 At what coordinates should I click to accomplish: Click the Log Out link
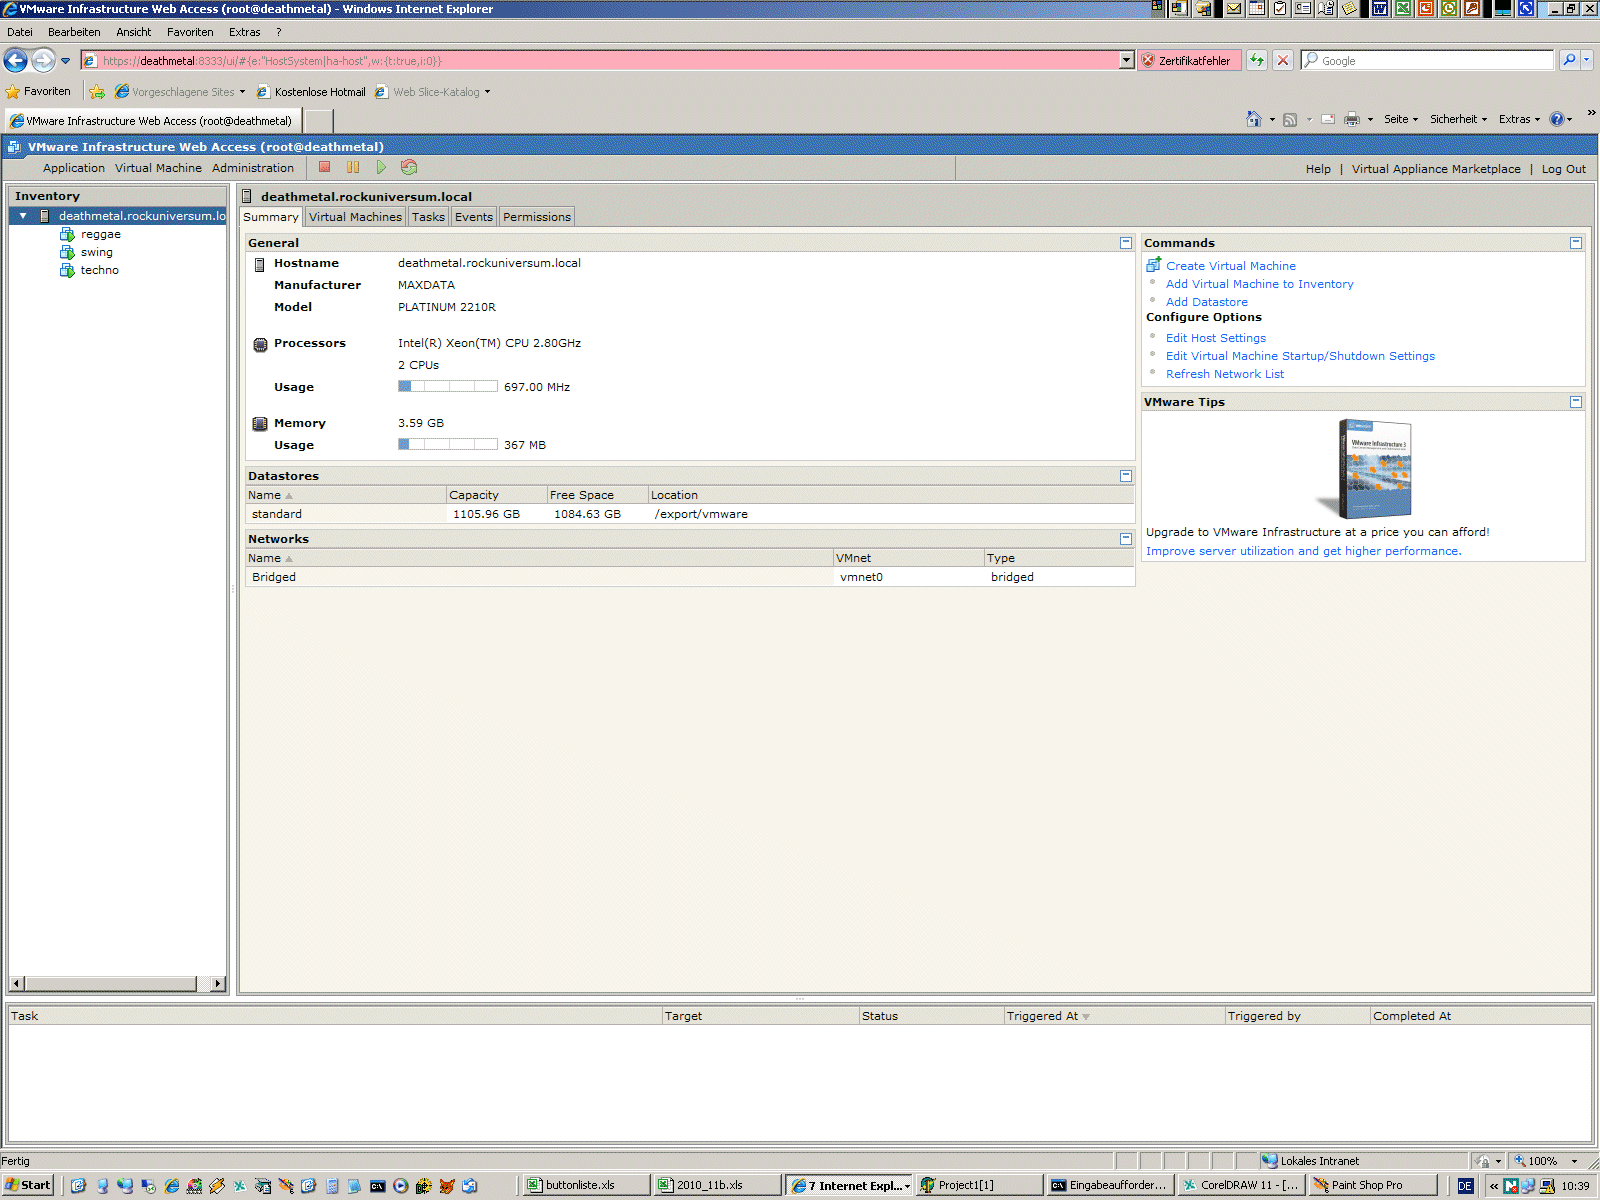coord(1564,169)
